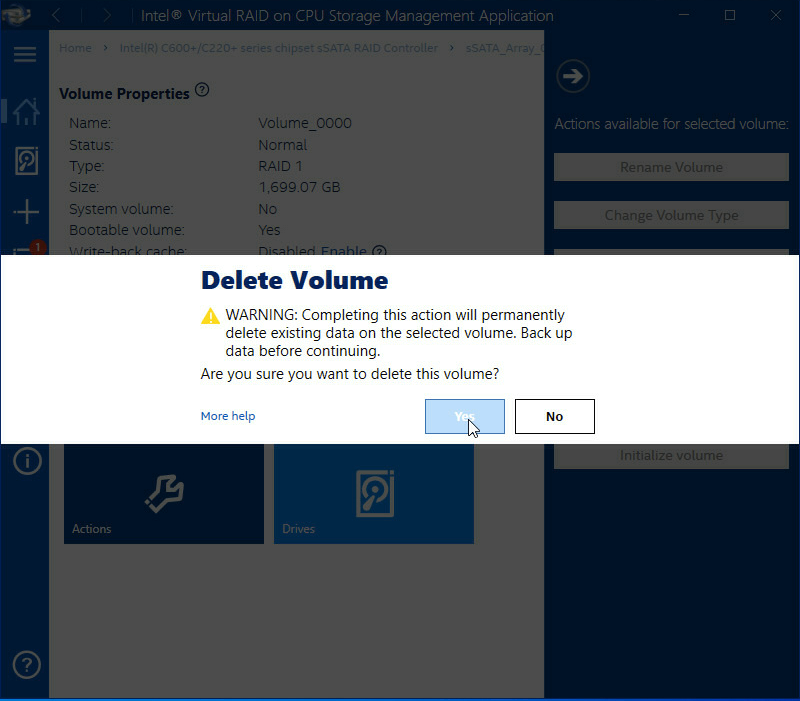The image size is (800, 701).
Task: Navigate forward with the title bar arrow
Action: [x=106, y=16]
